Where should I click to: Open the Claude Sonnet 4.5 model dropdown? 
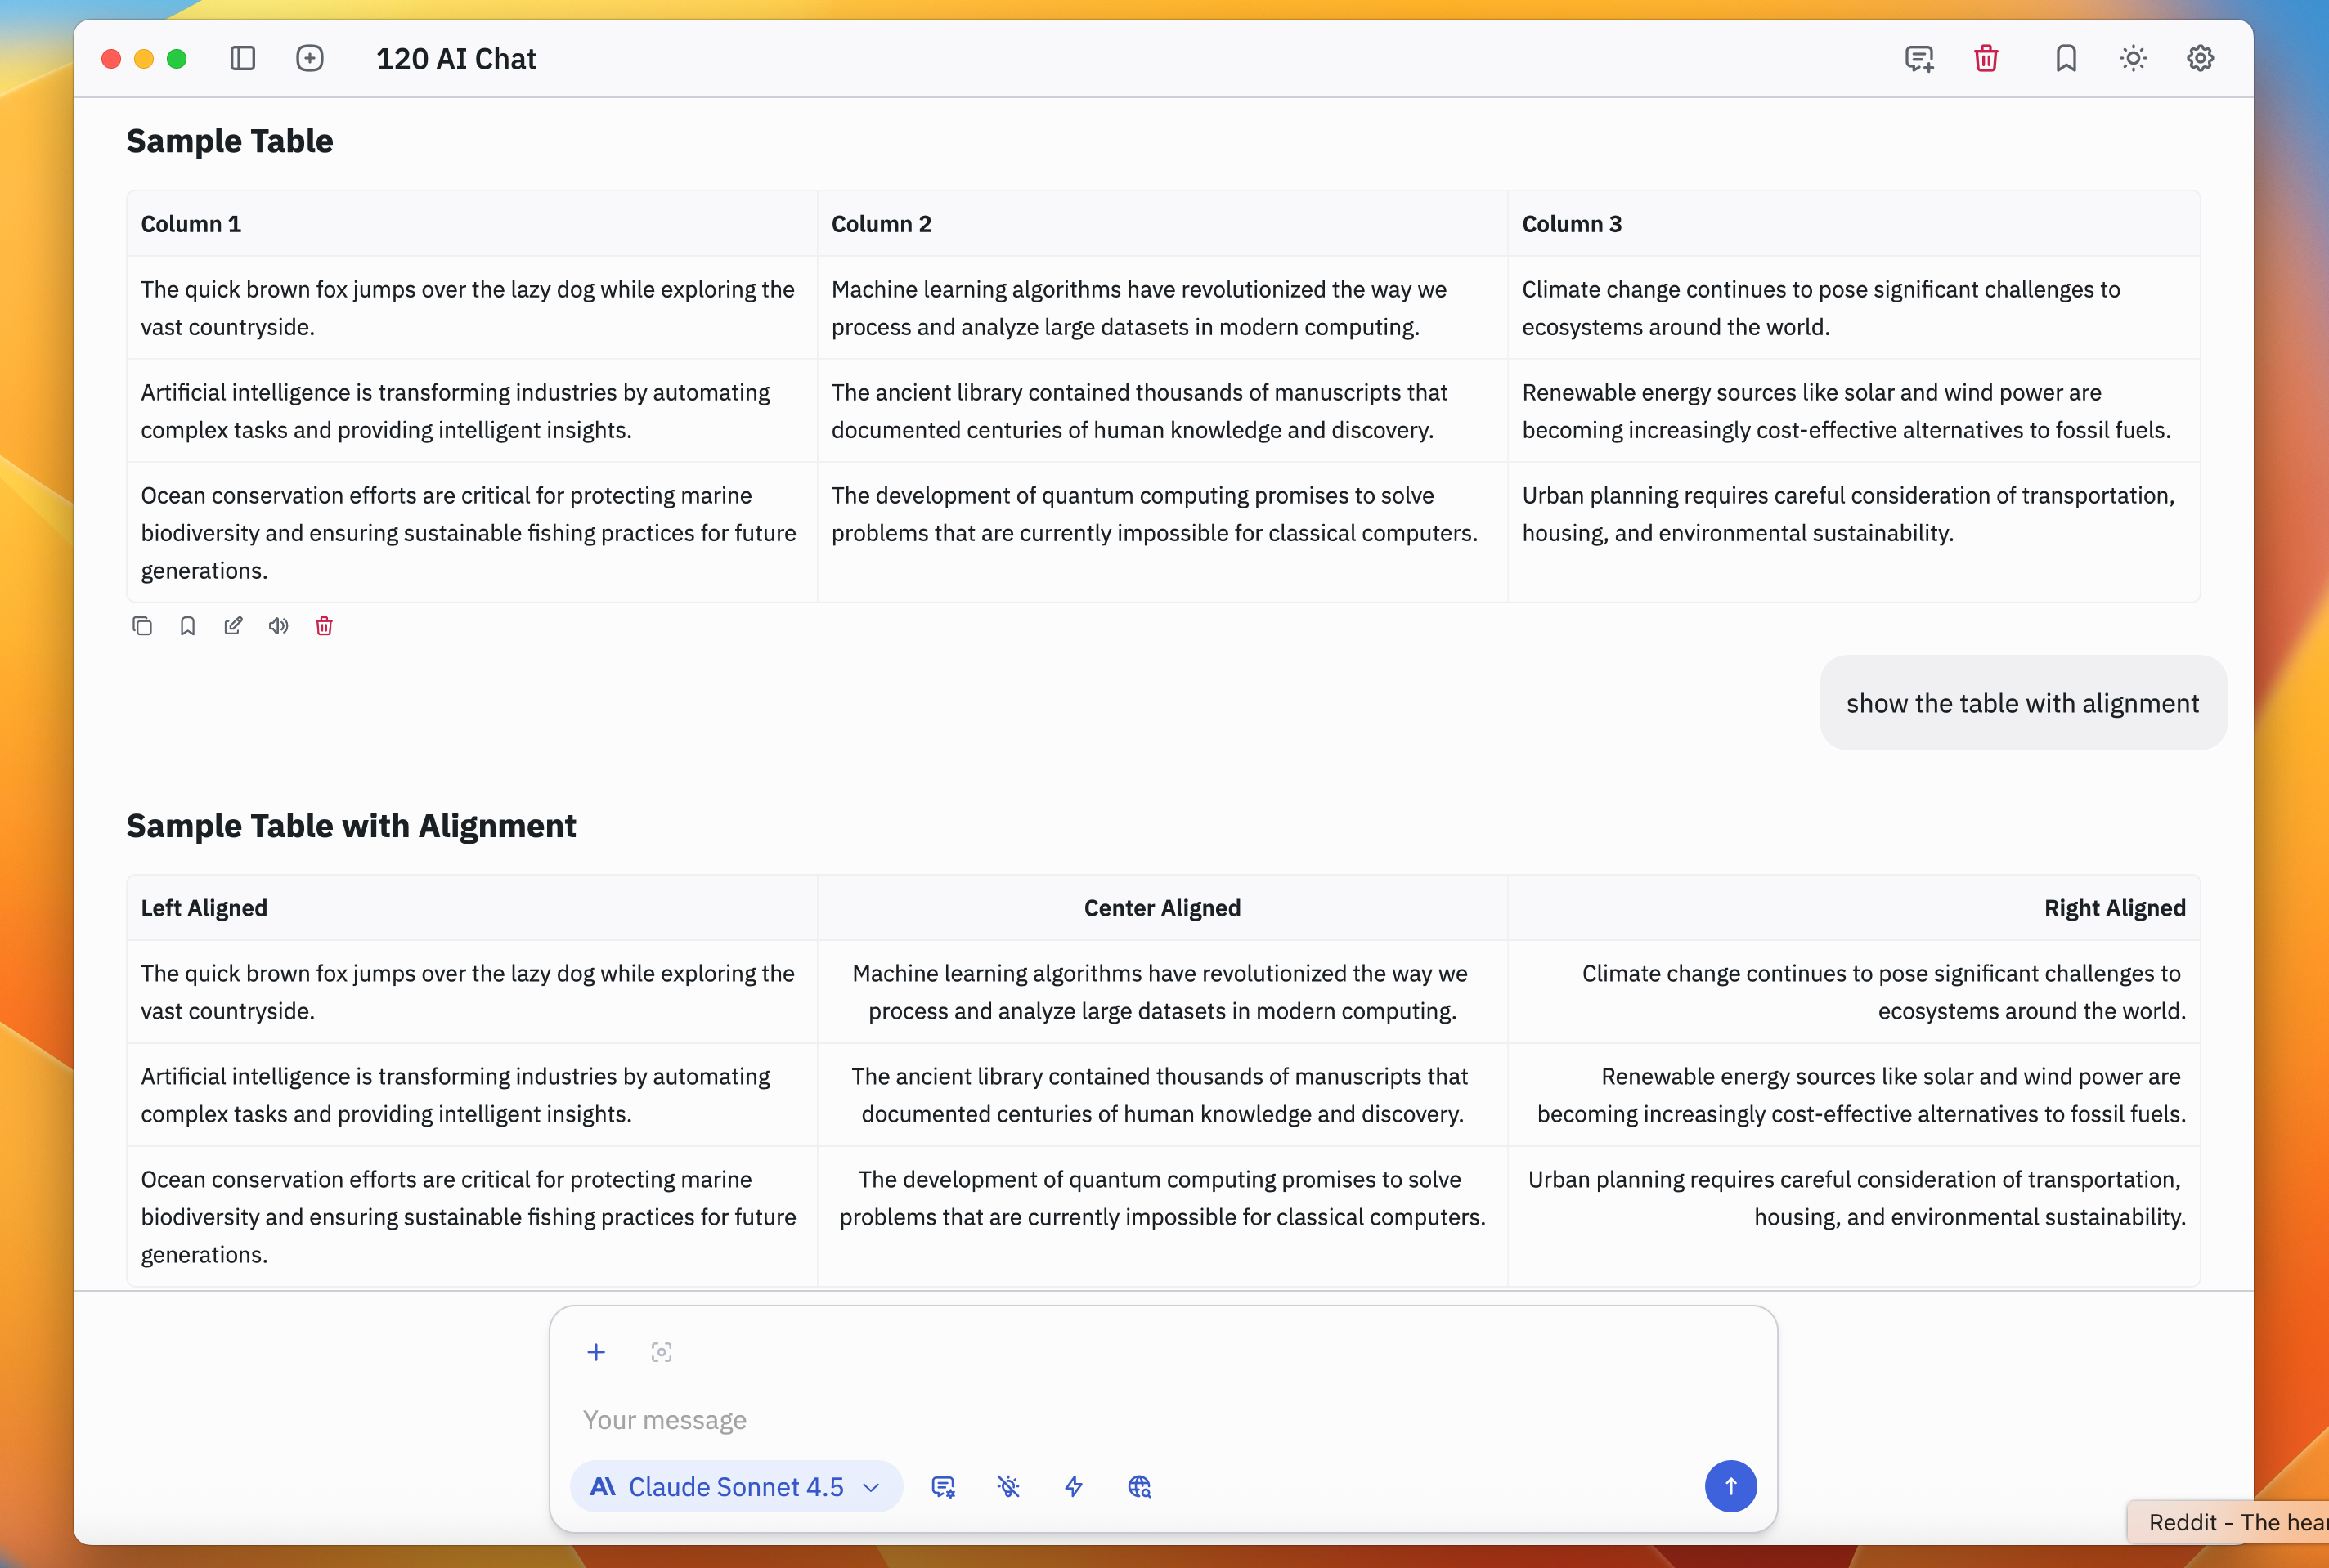(736, 1487)
